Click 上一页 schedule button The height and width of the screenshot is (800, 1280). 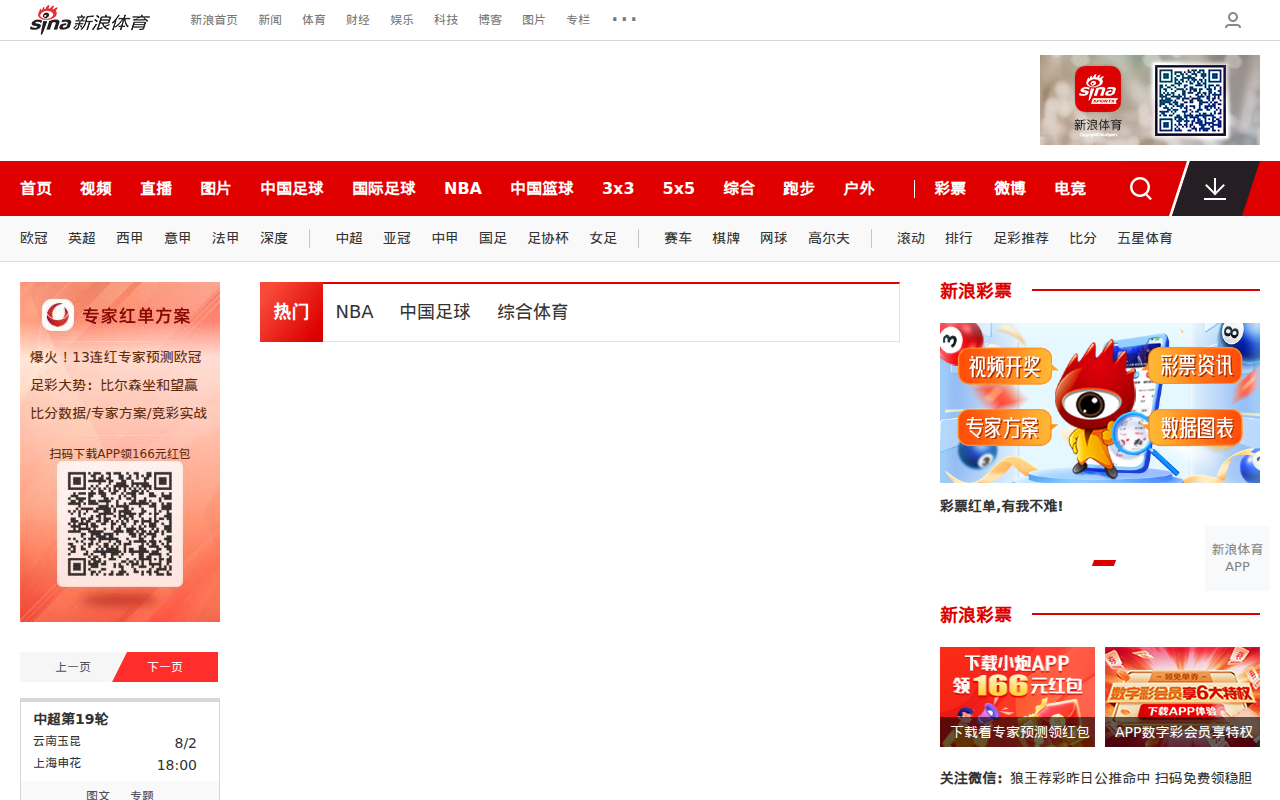[72, 667]
